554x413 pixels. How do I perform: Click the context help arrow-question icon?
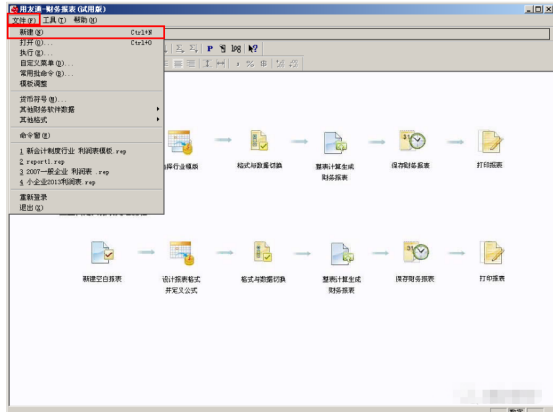pyautogui.click(x=253, y=48)
